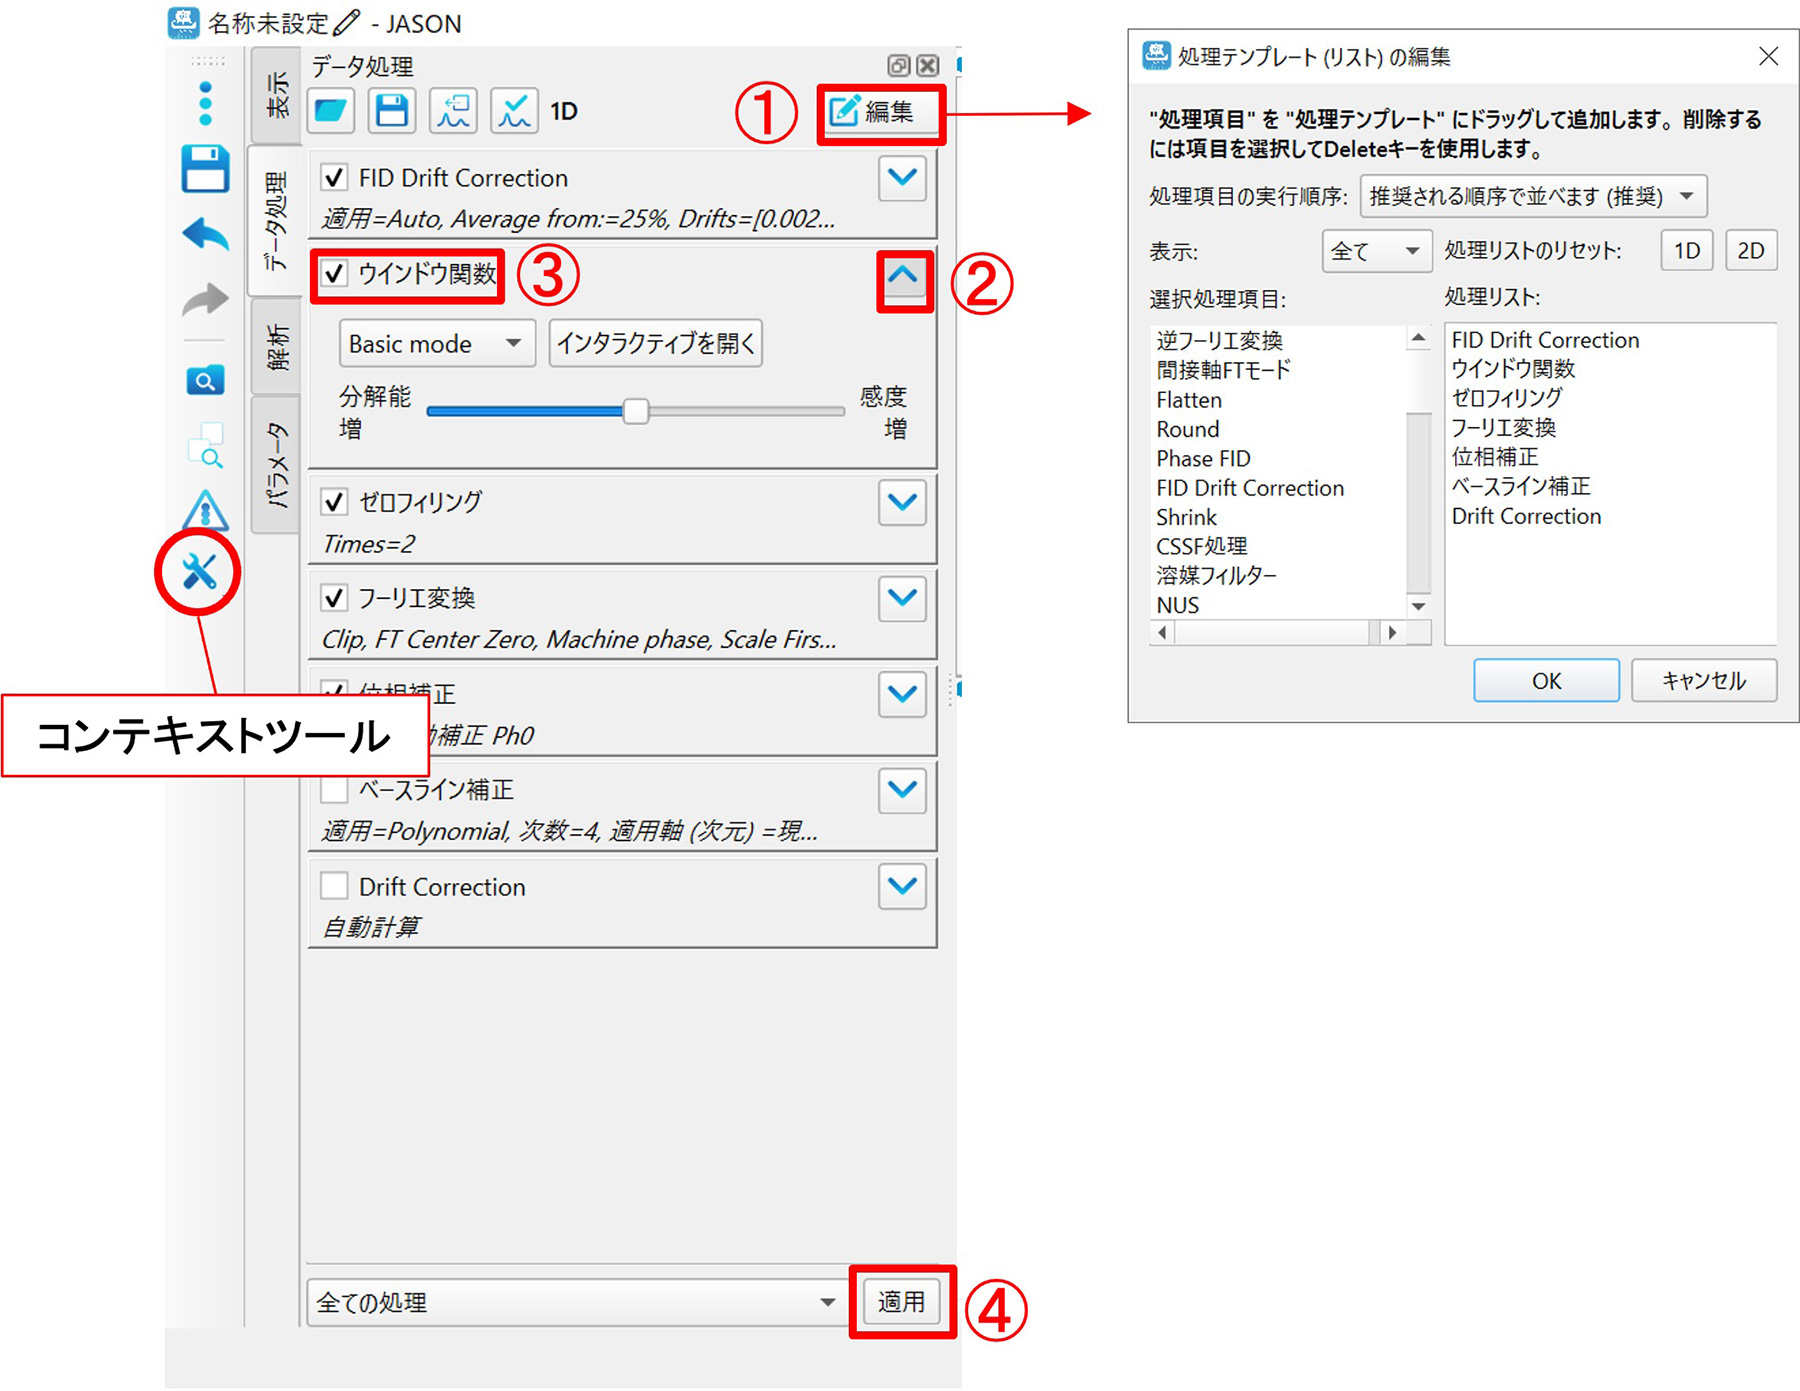Reset the processing list to 2D
The width and height of the screenshot is (1800, 1391).
pos(1751,251)
